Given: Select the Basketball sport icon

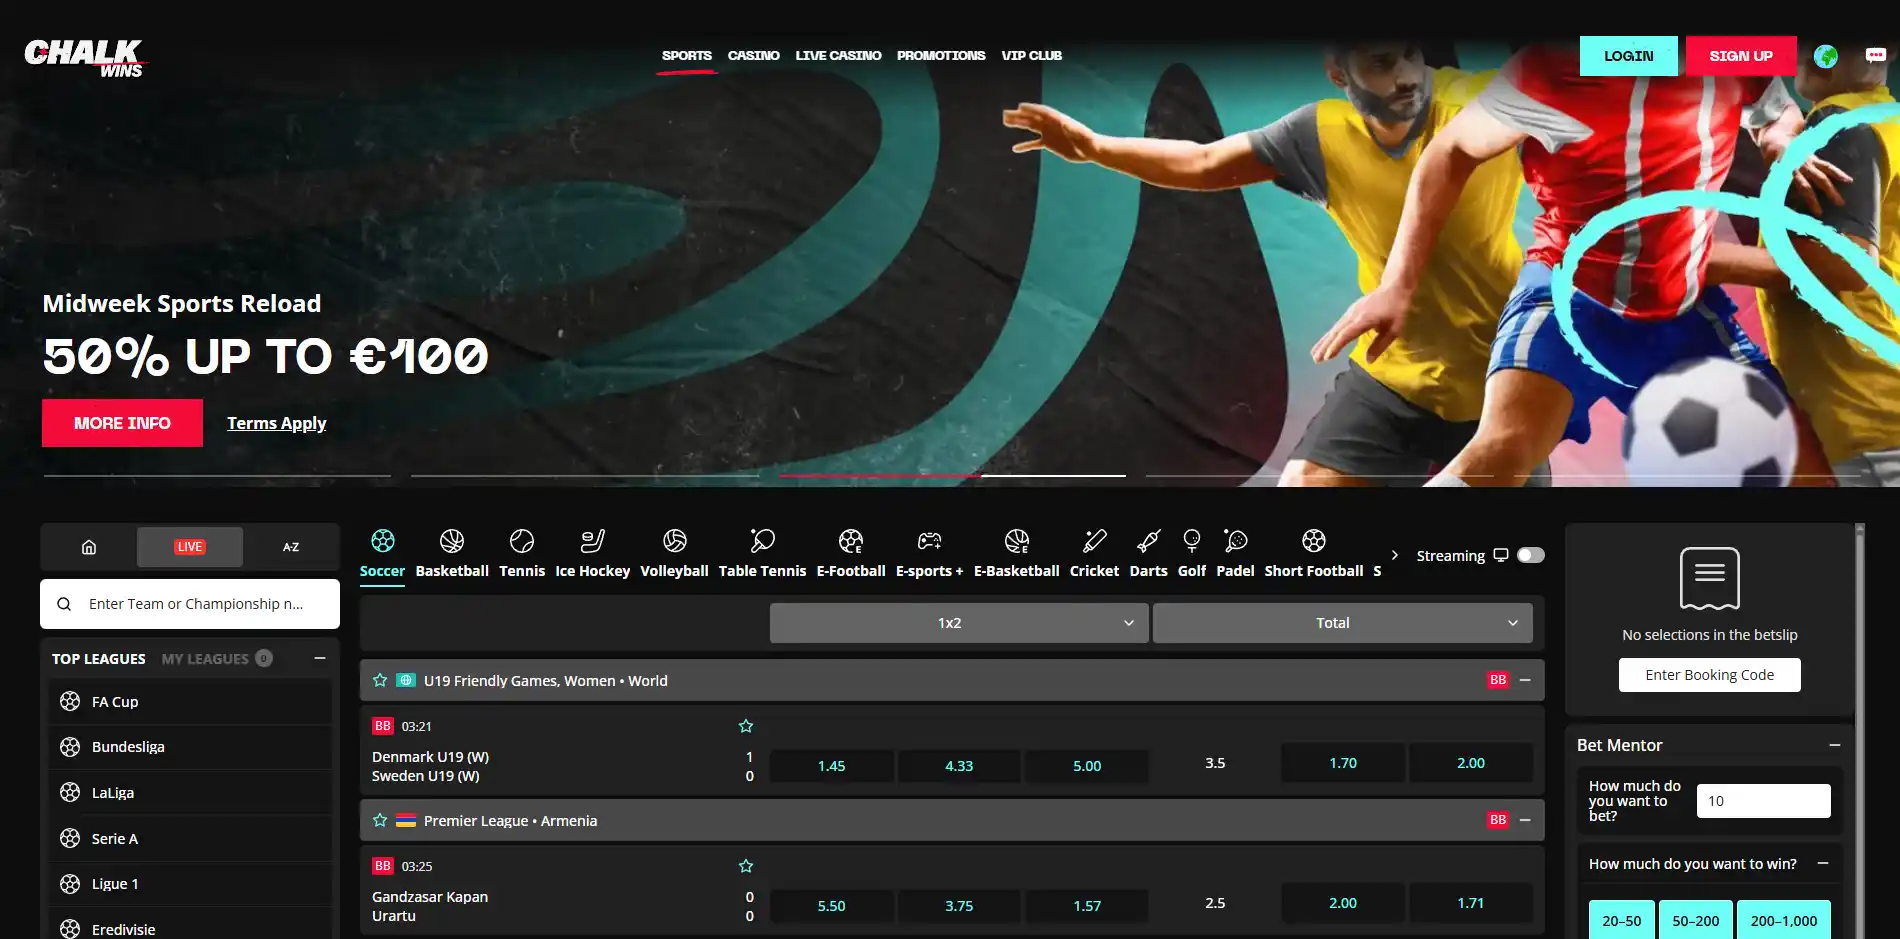Looking at the screenshot, I should 452,554.
